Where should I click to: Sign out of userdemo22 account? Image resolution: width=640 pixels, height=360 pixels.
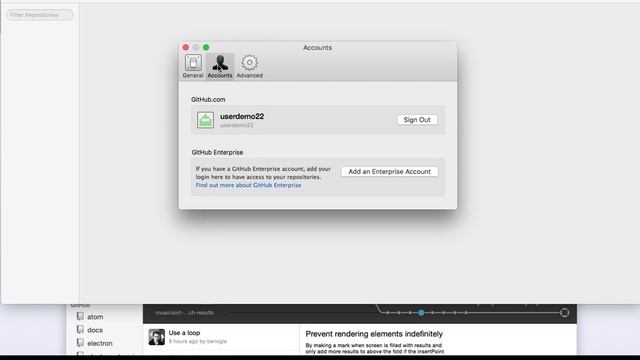(x=417, y=120)
